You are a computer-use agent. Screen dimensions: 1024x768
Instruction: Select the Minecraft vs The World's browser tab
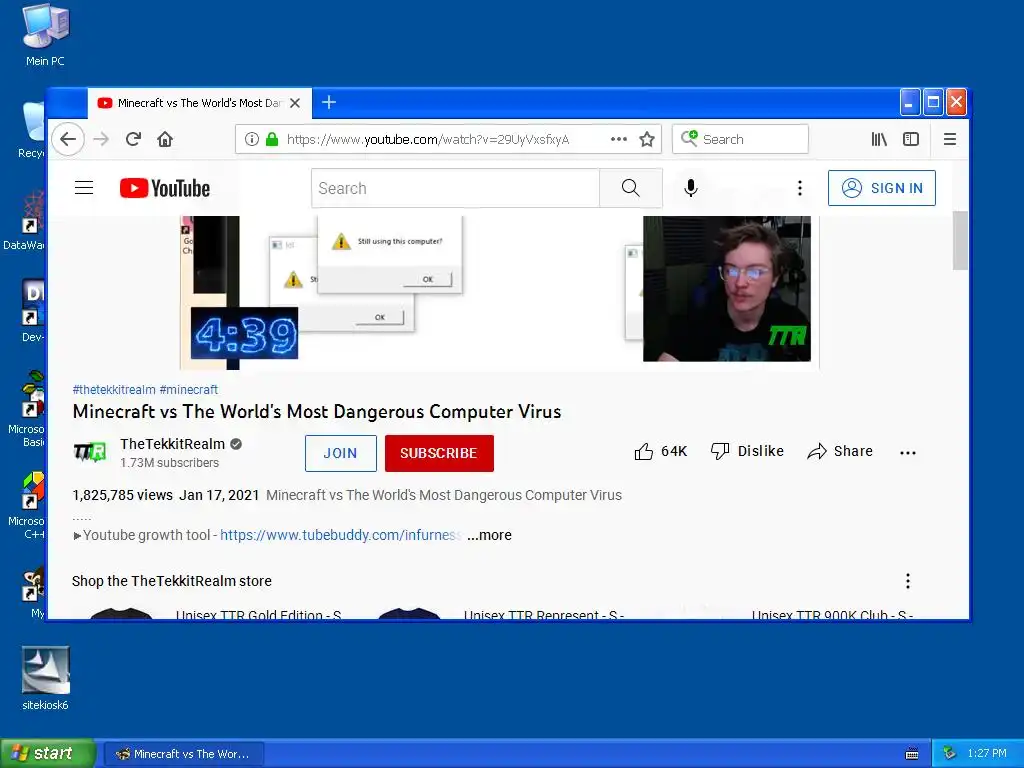tap(199, 103)
